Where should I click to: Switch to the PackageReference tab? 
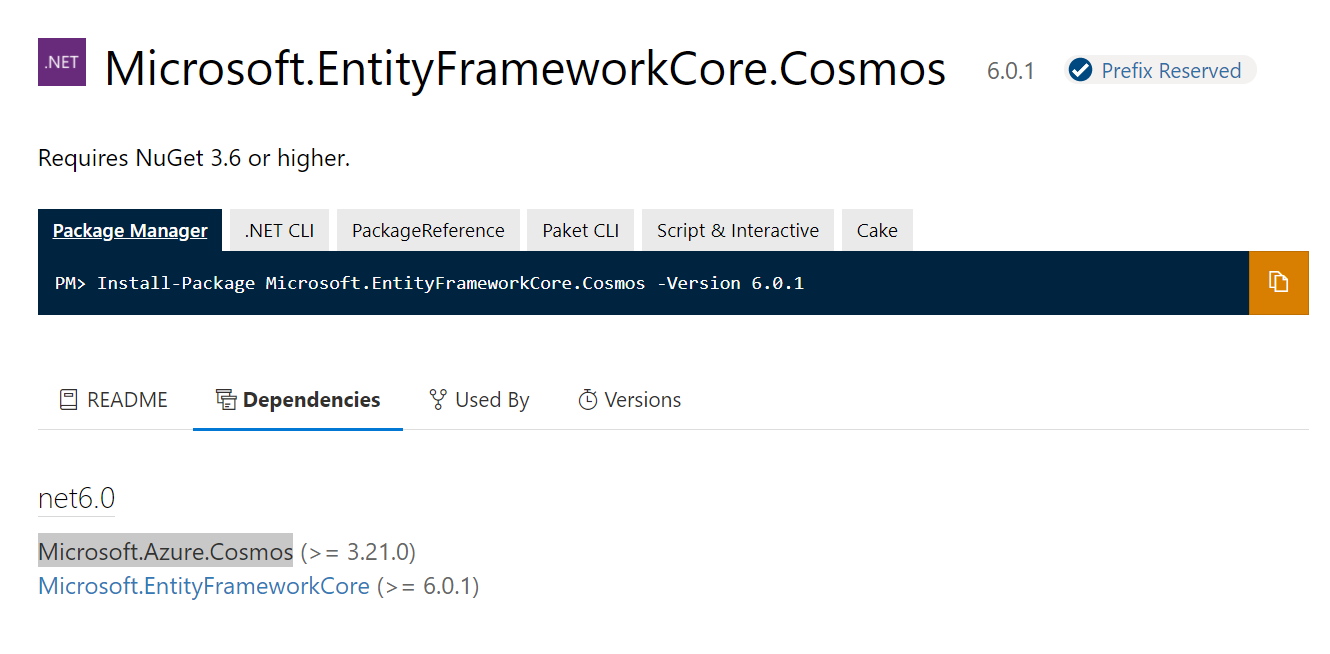click(428, 229)
